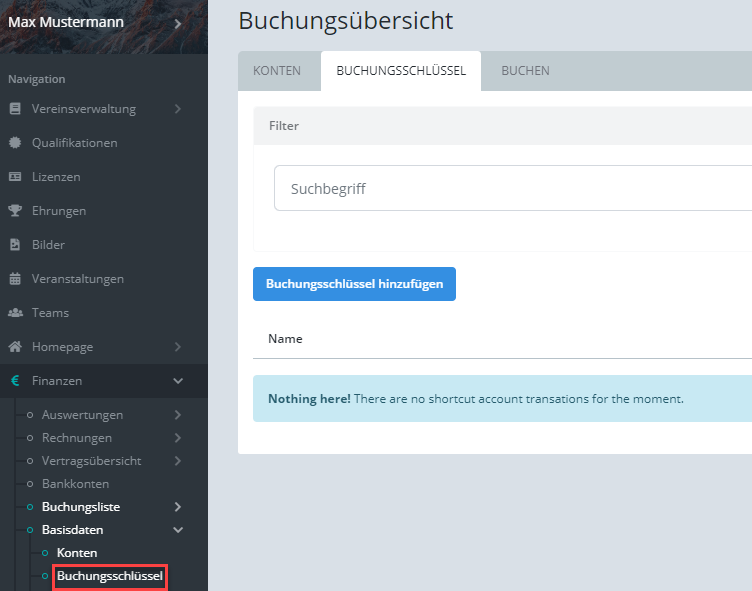Select Konten under Basisdaten
Screen dimensions: 752x591
tap(77, 553)
